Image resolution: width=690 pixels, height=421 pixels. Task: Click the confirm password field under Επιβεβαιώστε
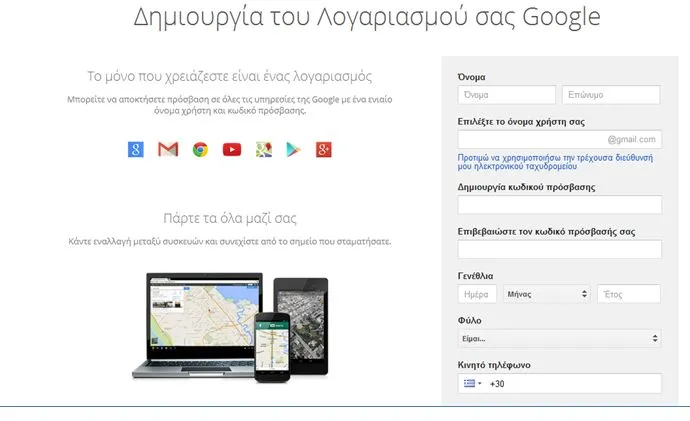click(x=559, y=249)
